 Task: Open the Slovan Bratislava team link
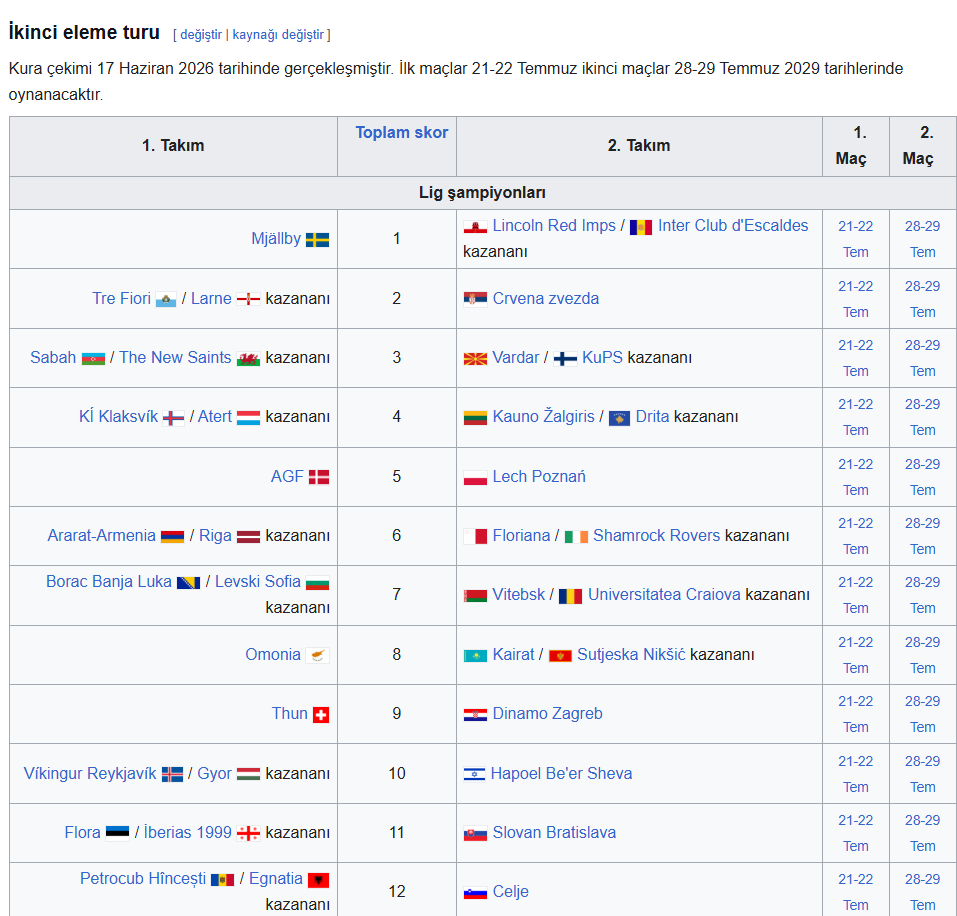(554, 833)
